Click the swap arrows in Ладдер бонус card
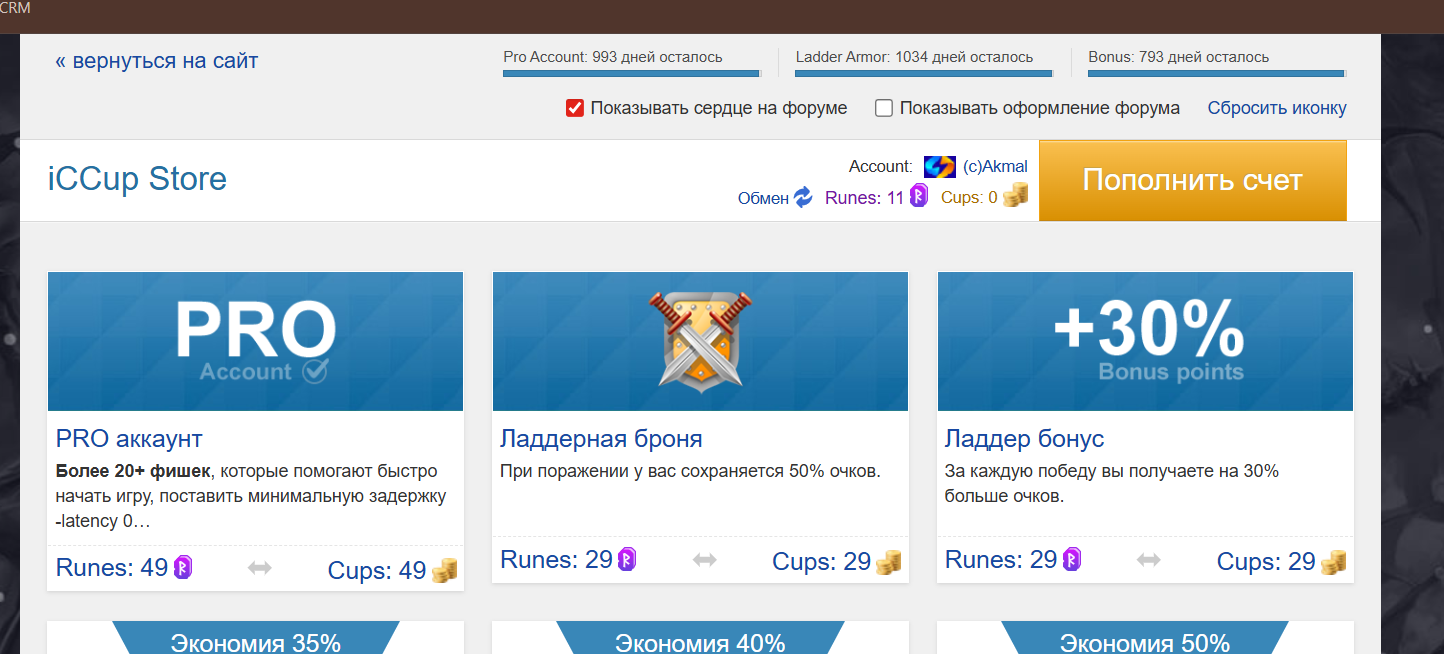The image size is (1444, 654). pyautogui.click(x=1149, y=560)
